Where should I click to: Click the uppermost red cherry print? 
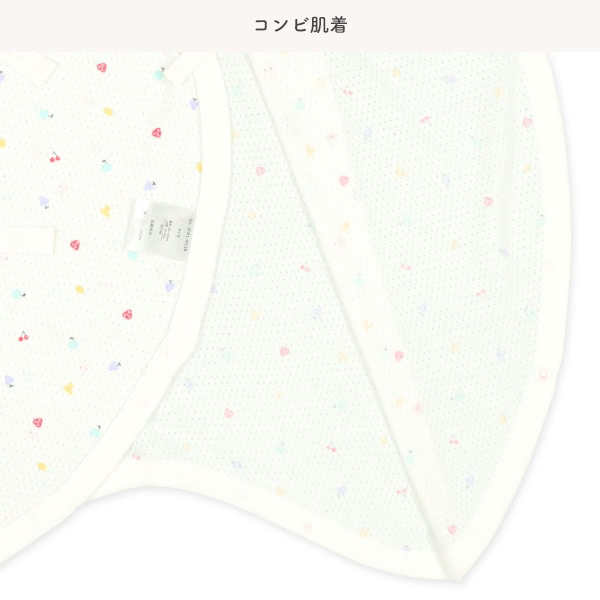[55, 157]
